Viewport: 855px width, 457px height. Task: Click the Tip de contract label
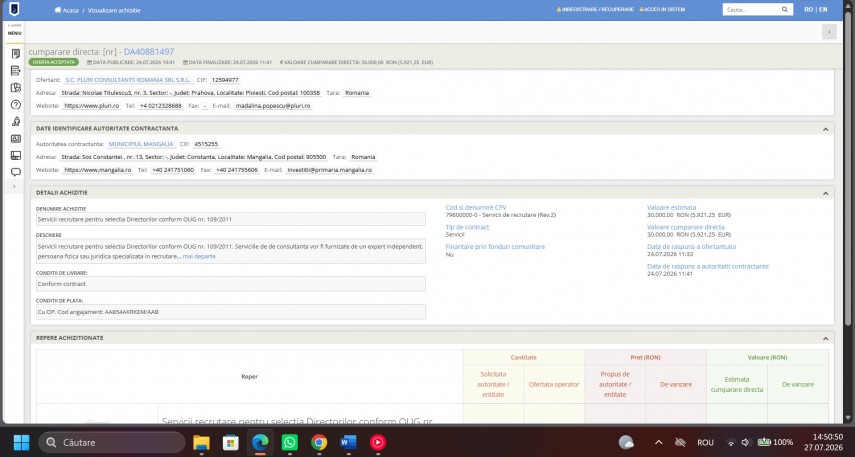click(x=467, y=227)
